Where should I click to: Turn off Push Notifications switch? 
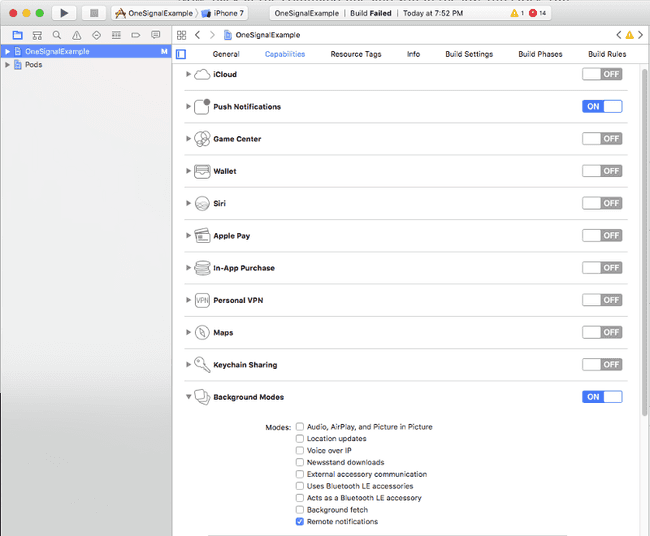coord(602,107)
